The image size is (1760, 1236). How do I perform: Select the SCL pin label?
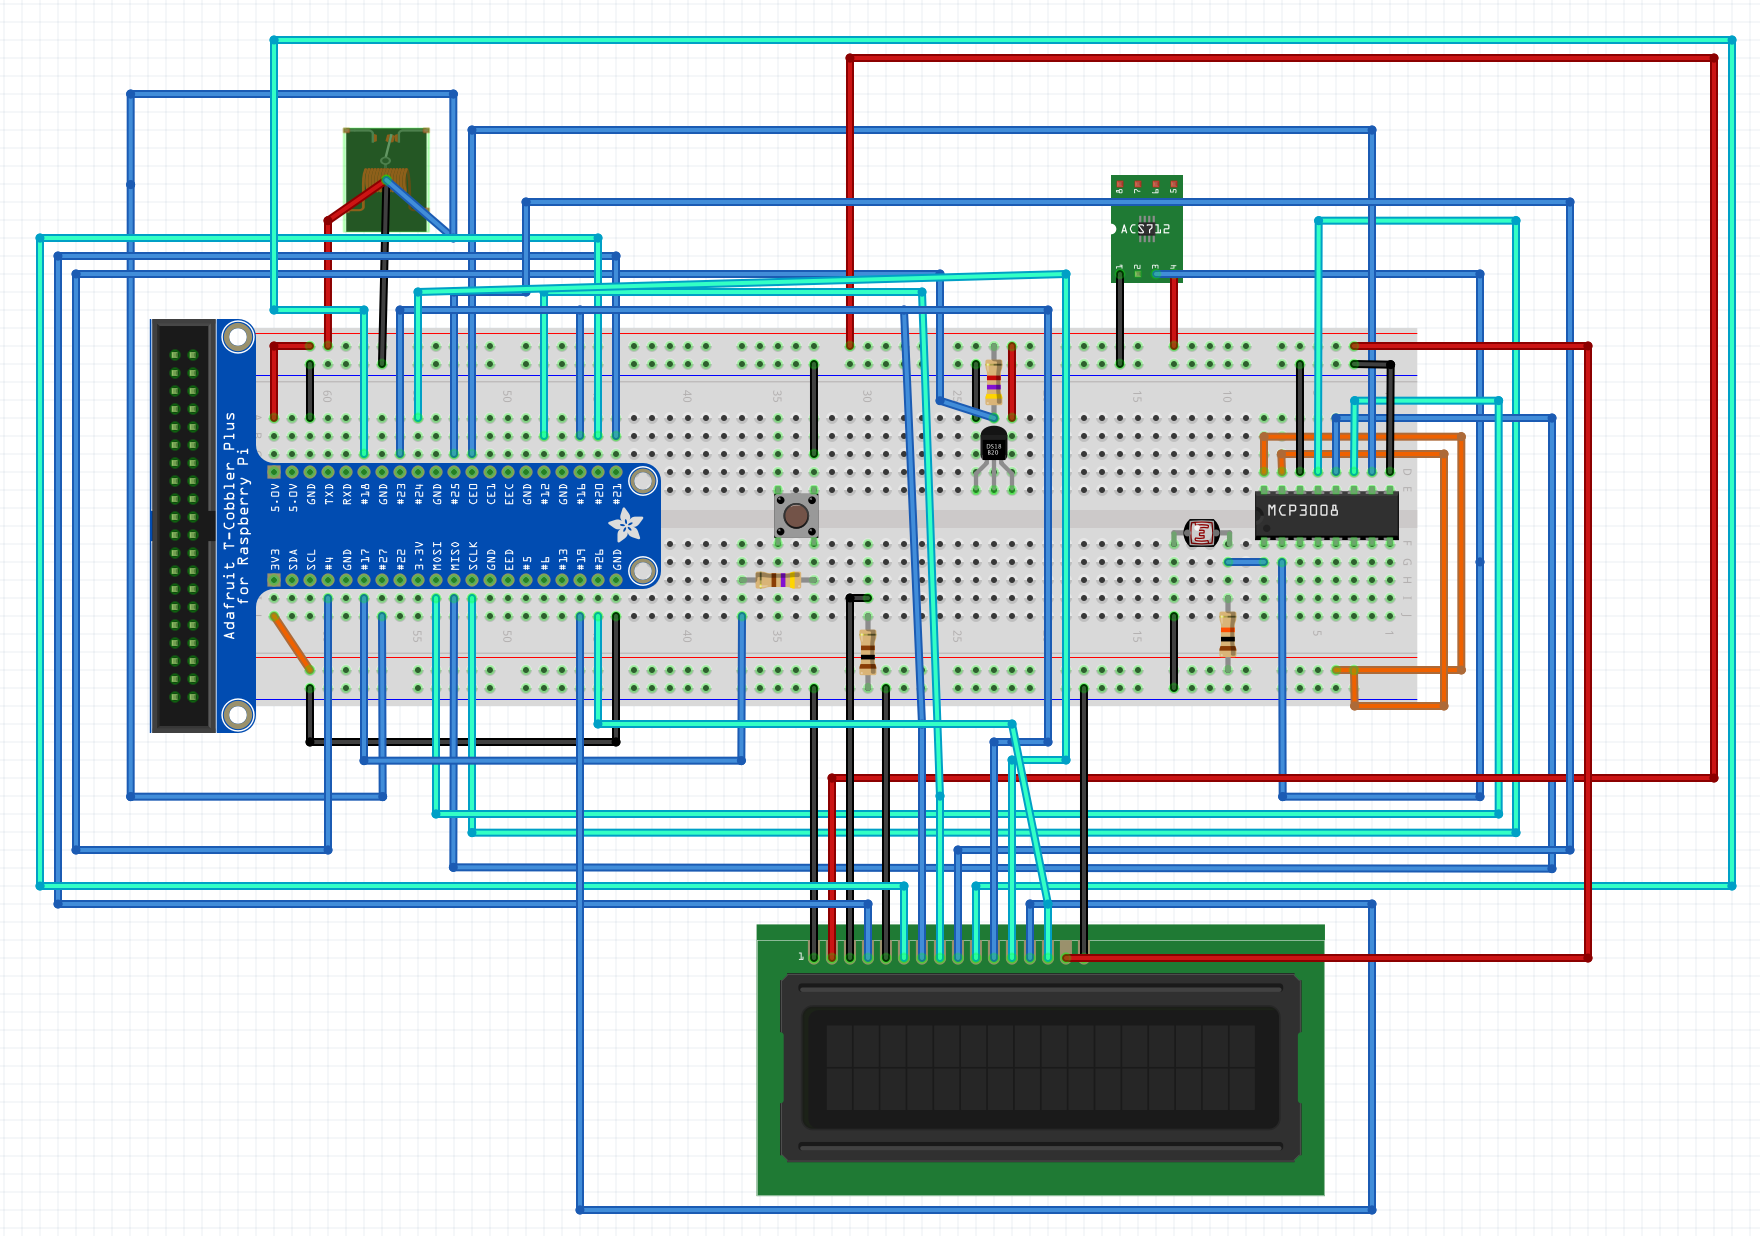coord(310,559)
